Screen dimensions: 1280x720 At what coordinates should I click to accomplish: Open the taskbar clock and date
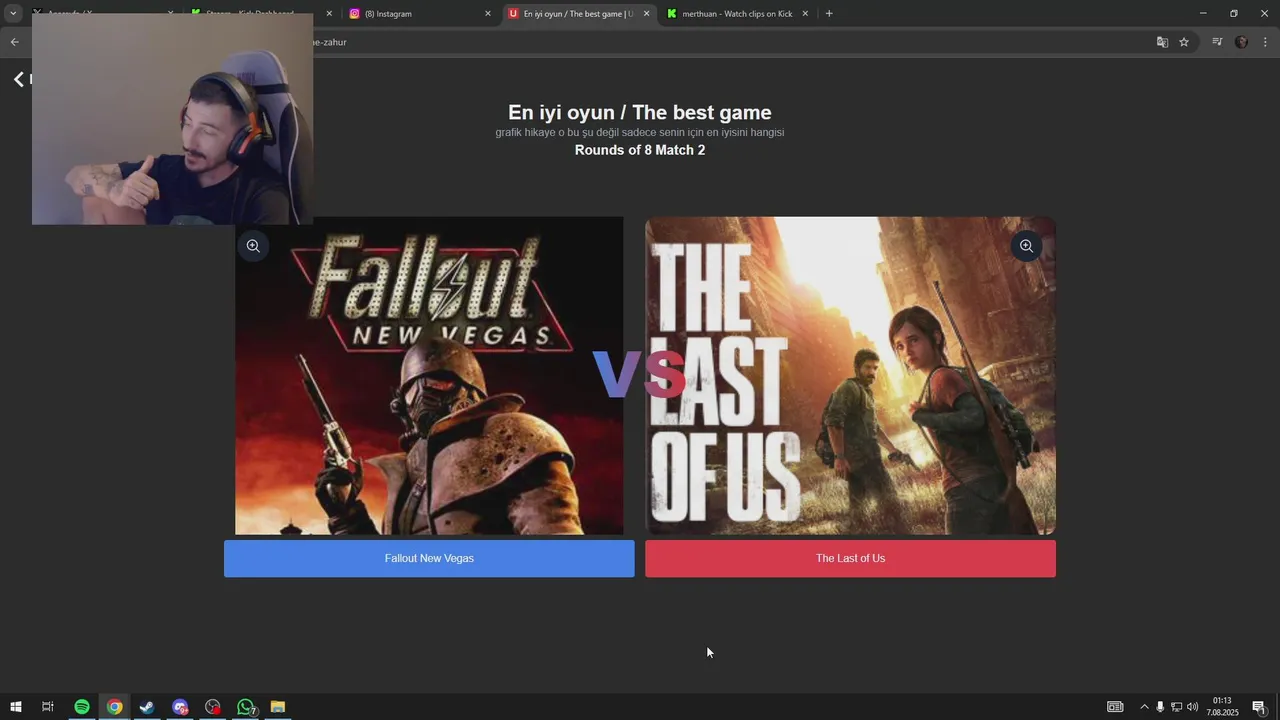point(1222,707)
